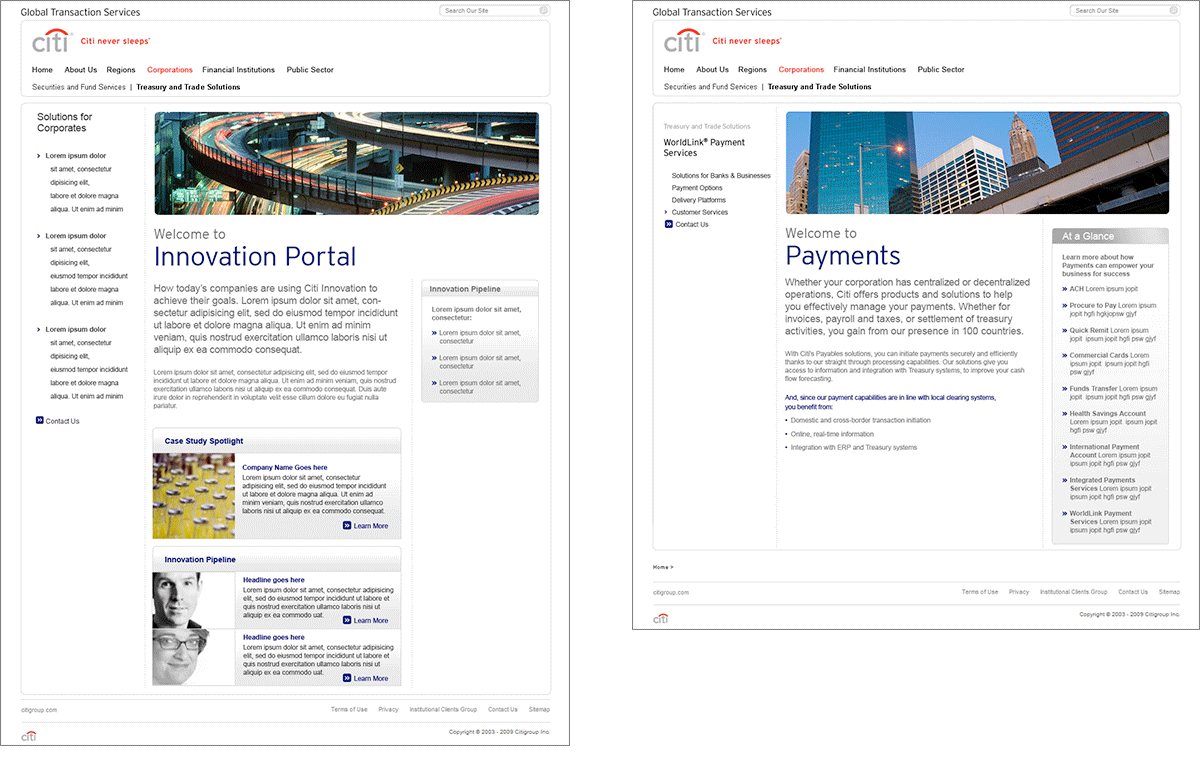
Task: Click the Case Study Spotlight circuit thumbnail
Action: click(194, 496)
